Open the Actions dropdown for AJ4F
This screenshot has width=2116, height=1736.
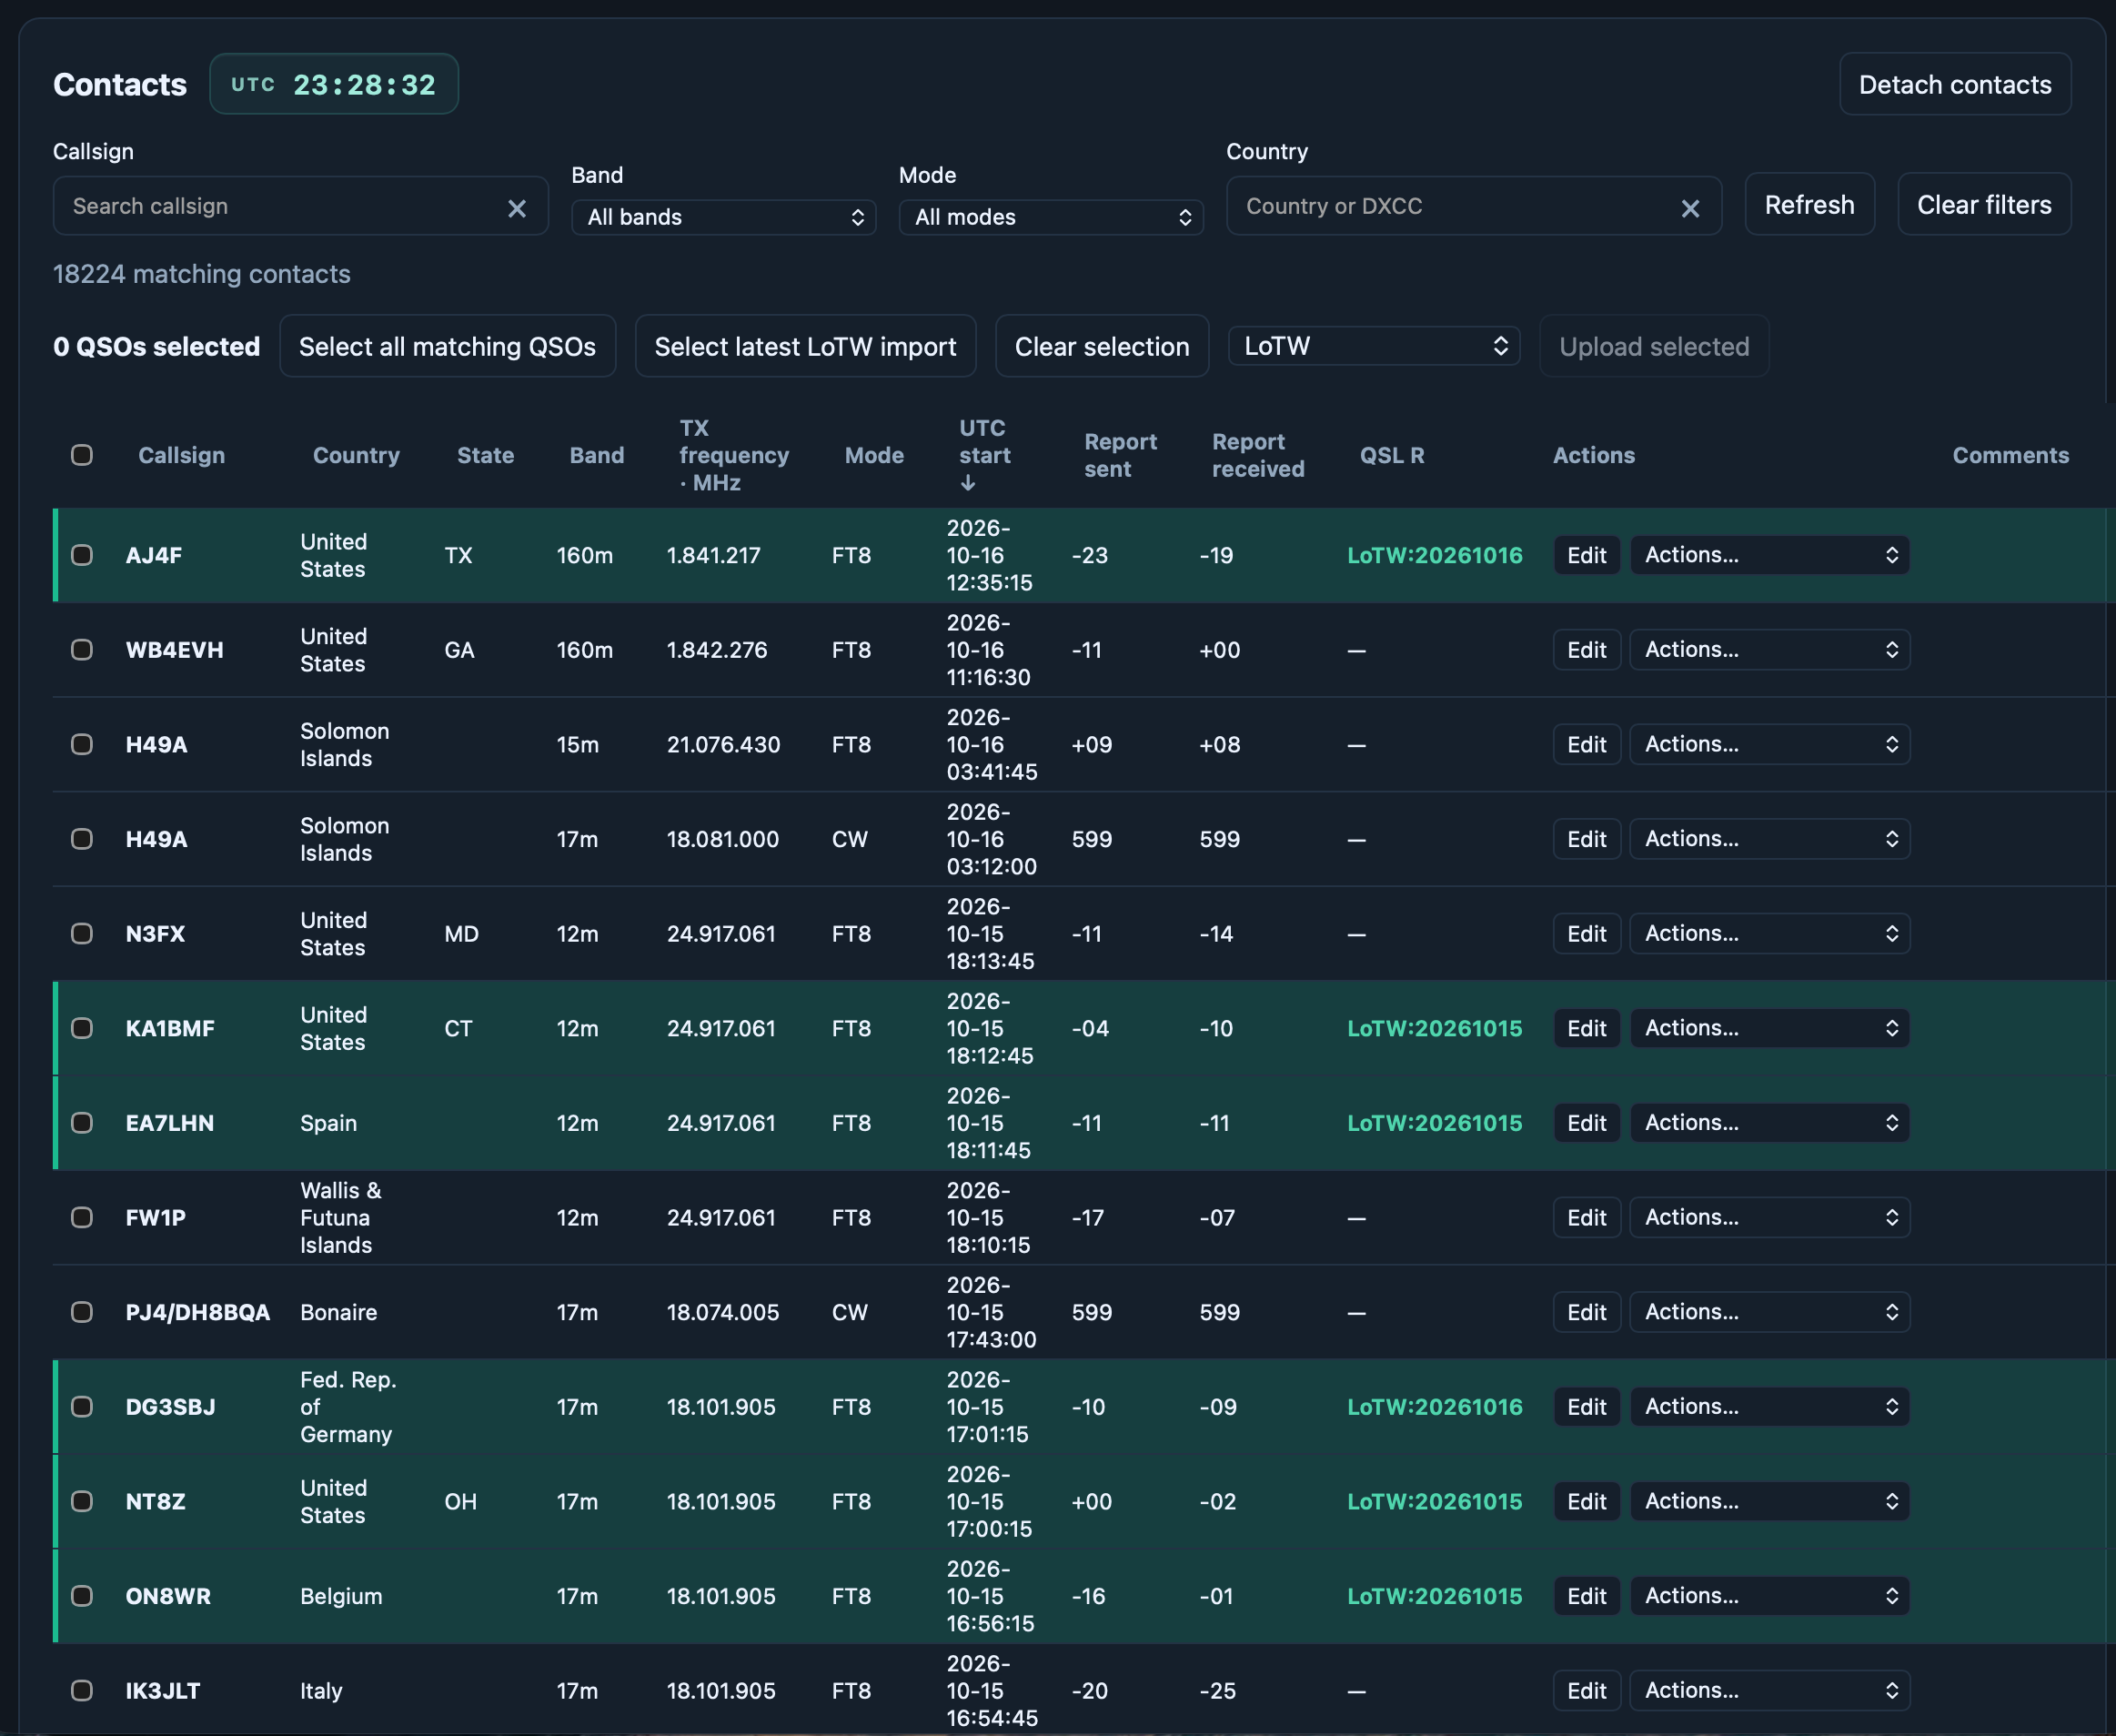coord(1770,555)
